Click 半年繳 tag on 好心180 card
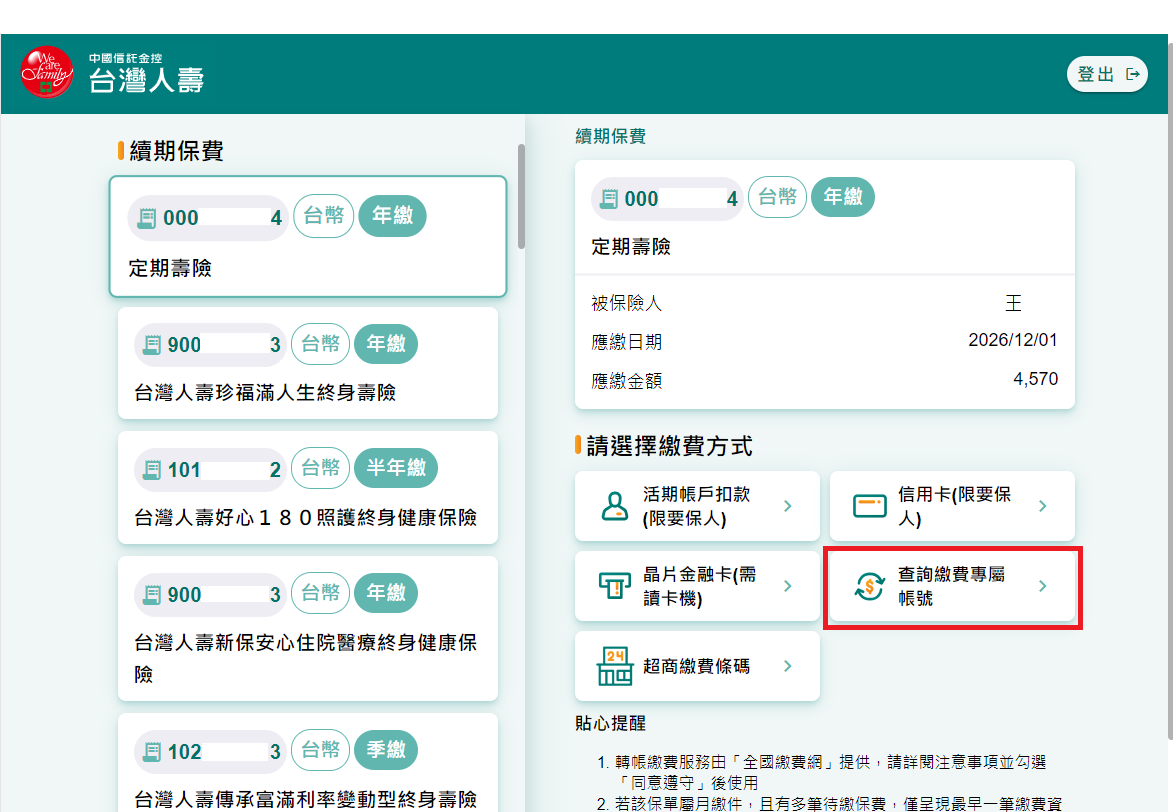The width and height of the screenshot is (1173, 812). [x=396, y=468]
